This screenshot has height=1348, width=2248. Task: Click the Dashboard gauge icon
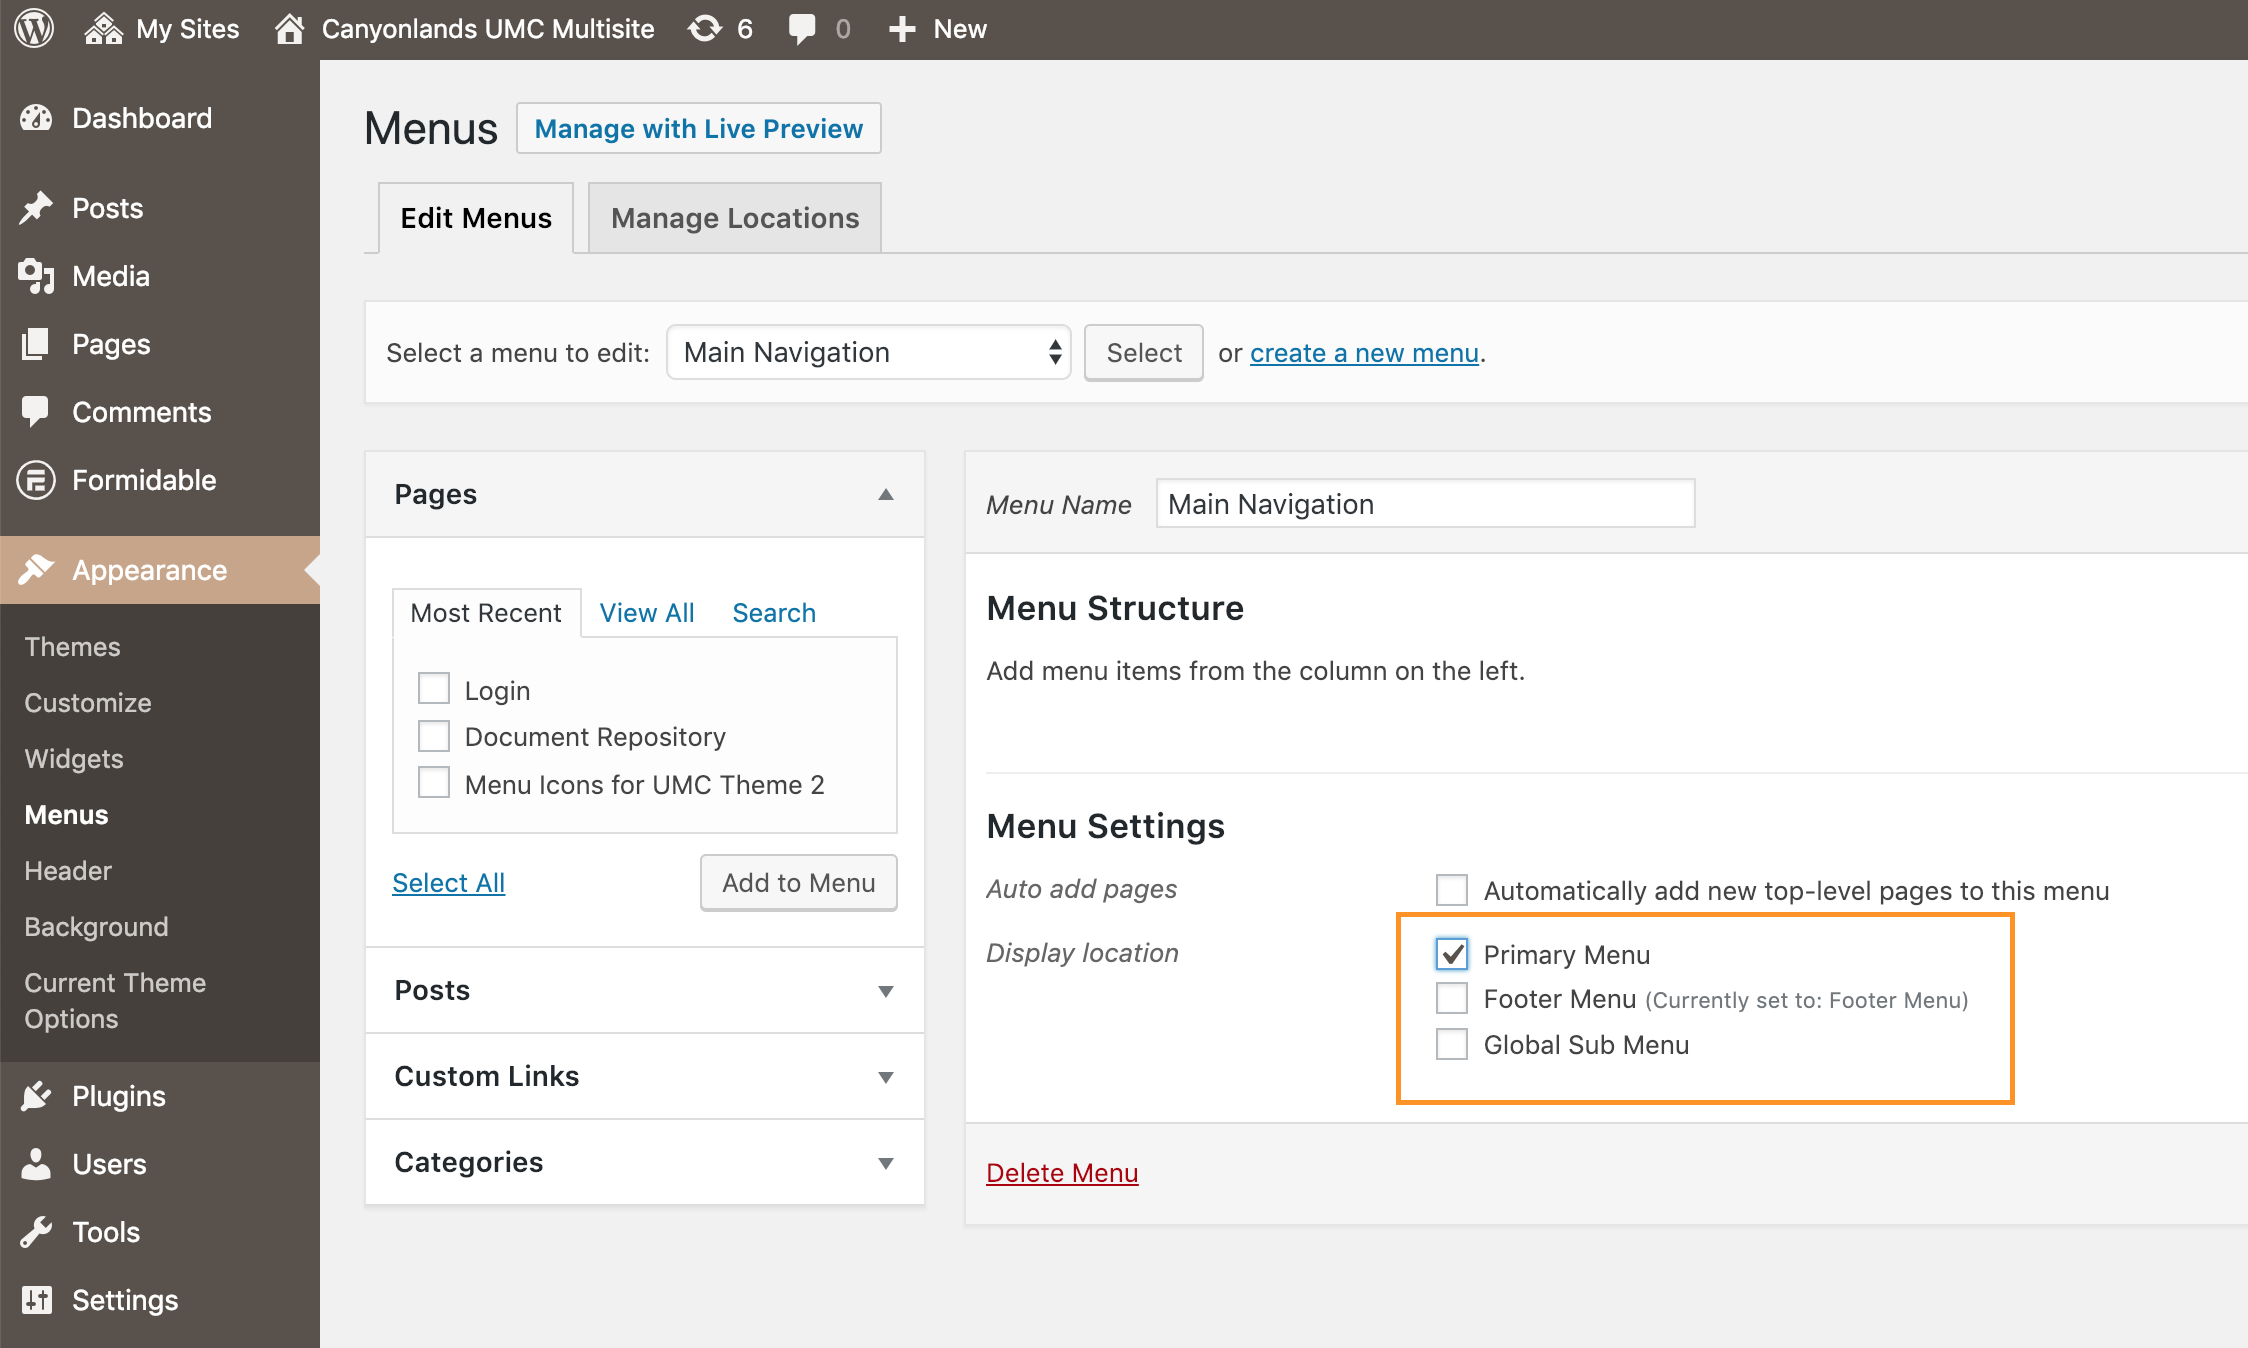point(36,118)
